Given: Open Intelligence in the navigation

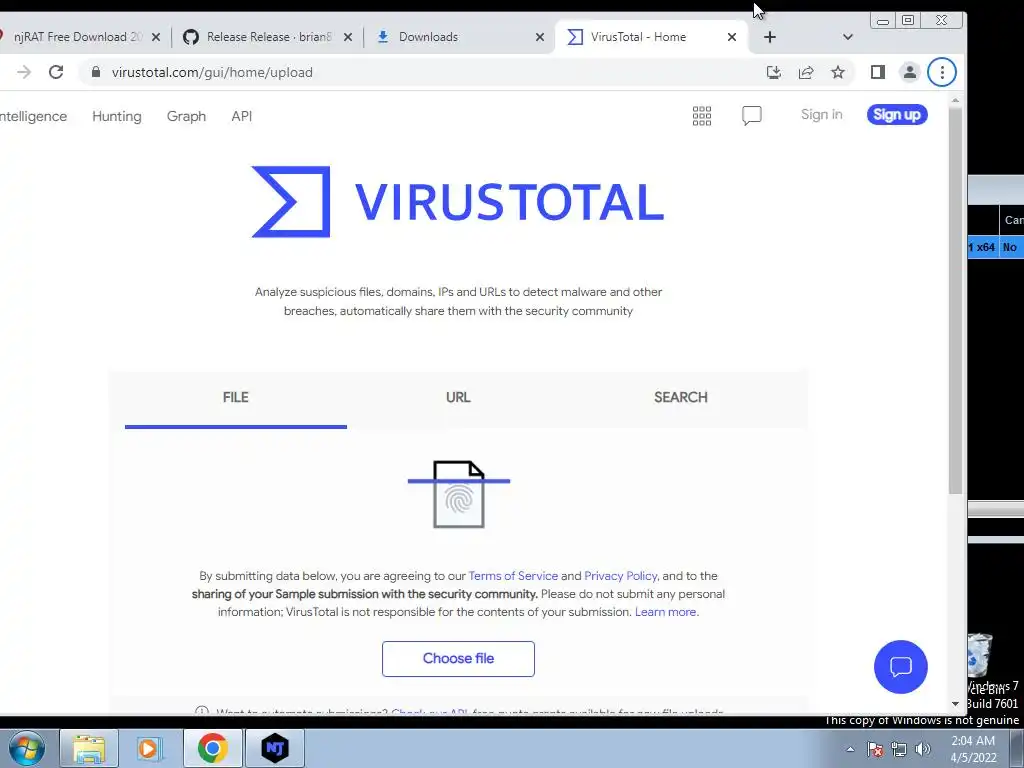Looking at the screenshot, I should coord(33,116).
